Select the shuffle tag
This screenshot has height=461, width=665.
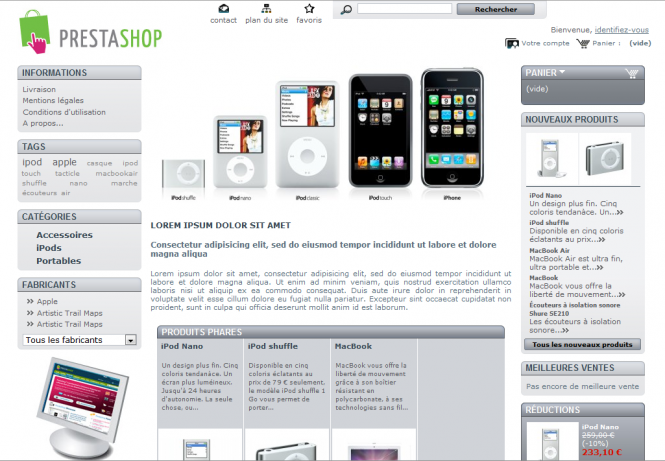[x=34, y=183]
